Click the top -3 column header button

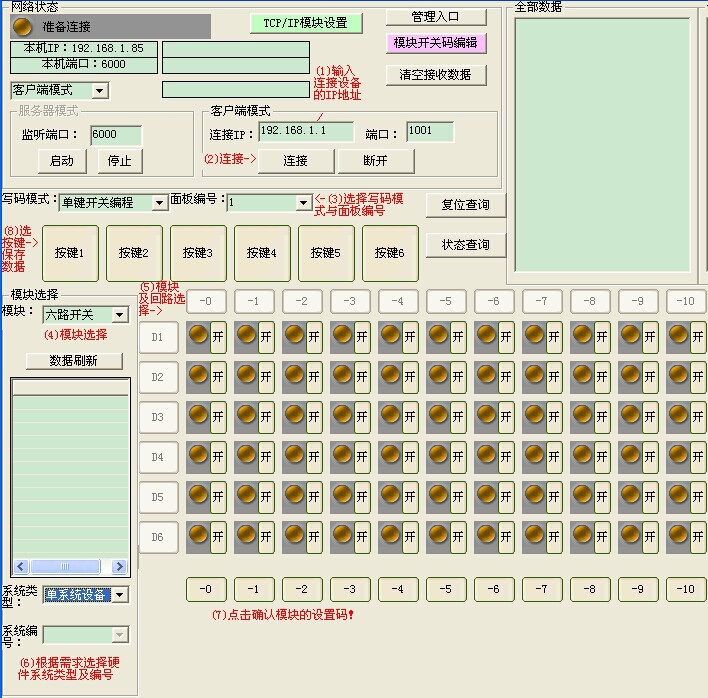click(x=350, y=301)
